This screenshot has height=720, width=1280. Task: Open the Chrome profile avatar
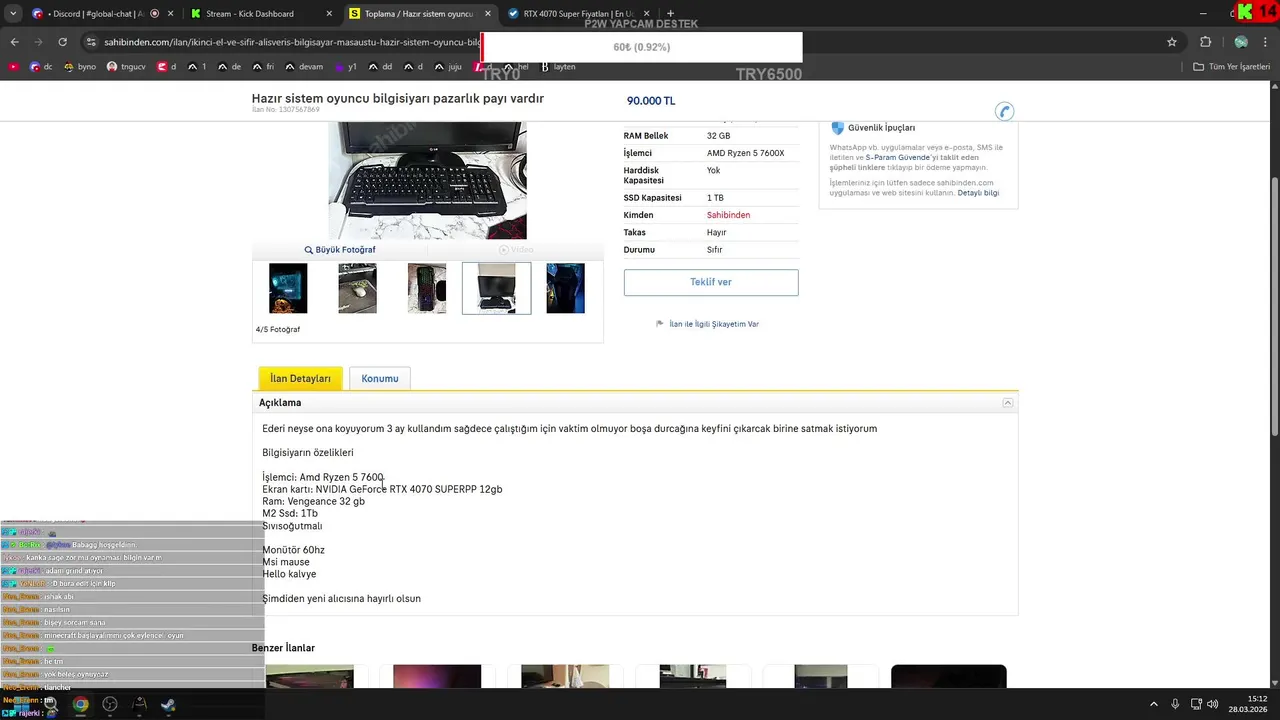(1241, 42)
